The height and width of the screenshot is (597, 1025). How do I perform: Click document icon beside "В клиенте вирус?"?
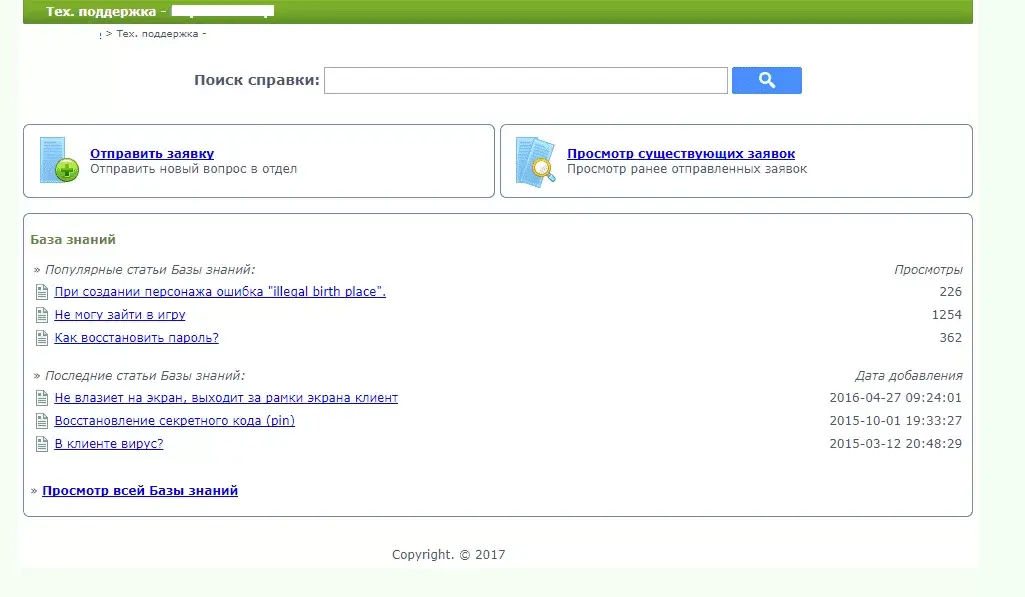click(42, 443)
